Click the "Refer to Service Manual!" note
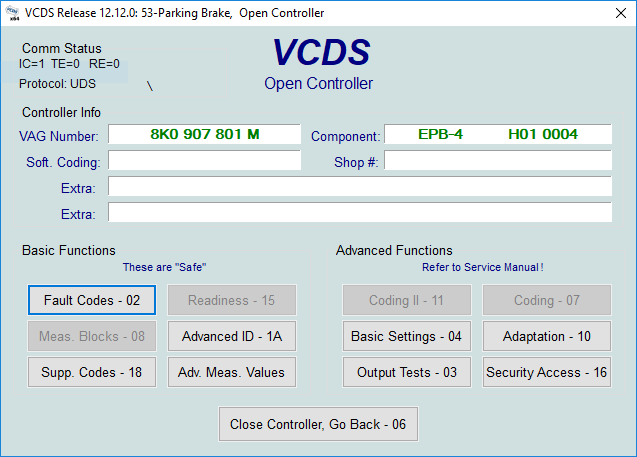Image resolution: width=637 pixels, height=457 pixels. pos(483,267)
